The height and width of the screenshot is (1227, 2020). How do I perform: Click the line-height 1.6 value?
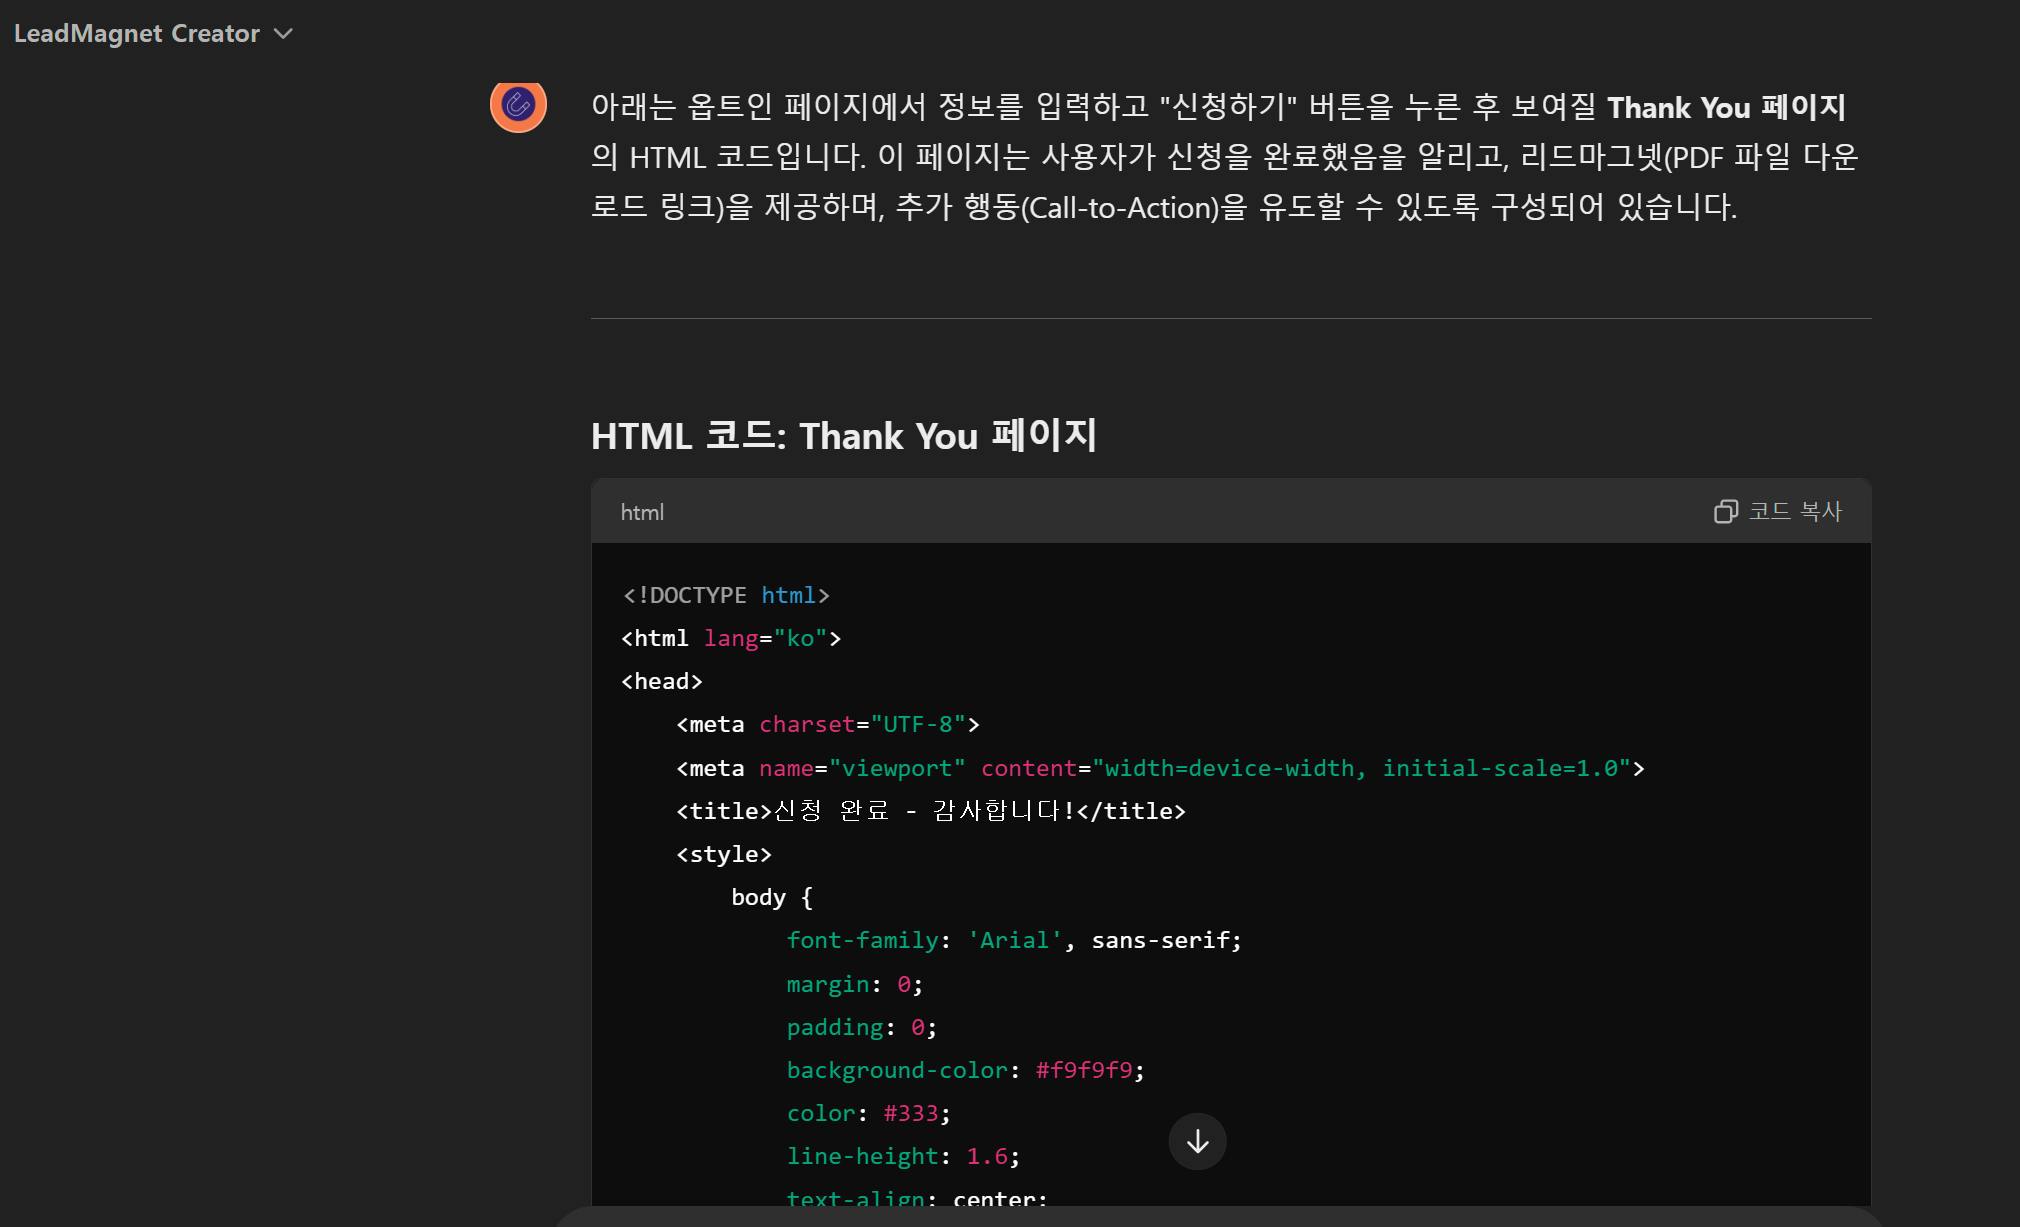(987, 1156)
